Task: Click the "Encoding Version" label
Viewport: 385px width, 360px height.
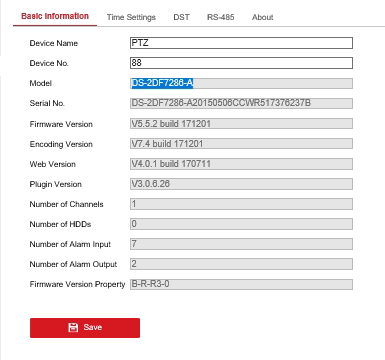Action: (x=61, y=144)
